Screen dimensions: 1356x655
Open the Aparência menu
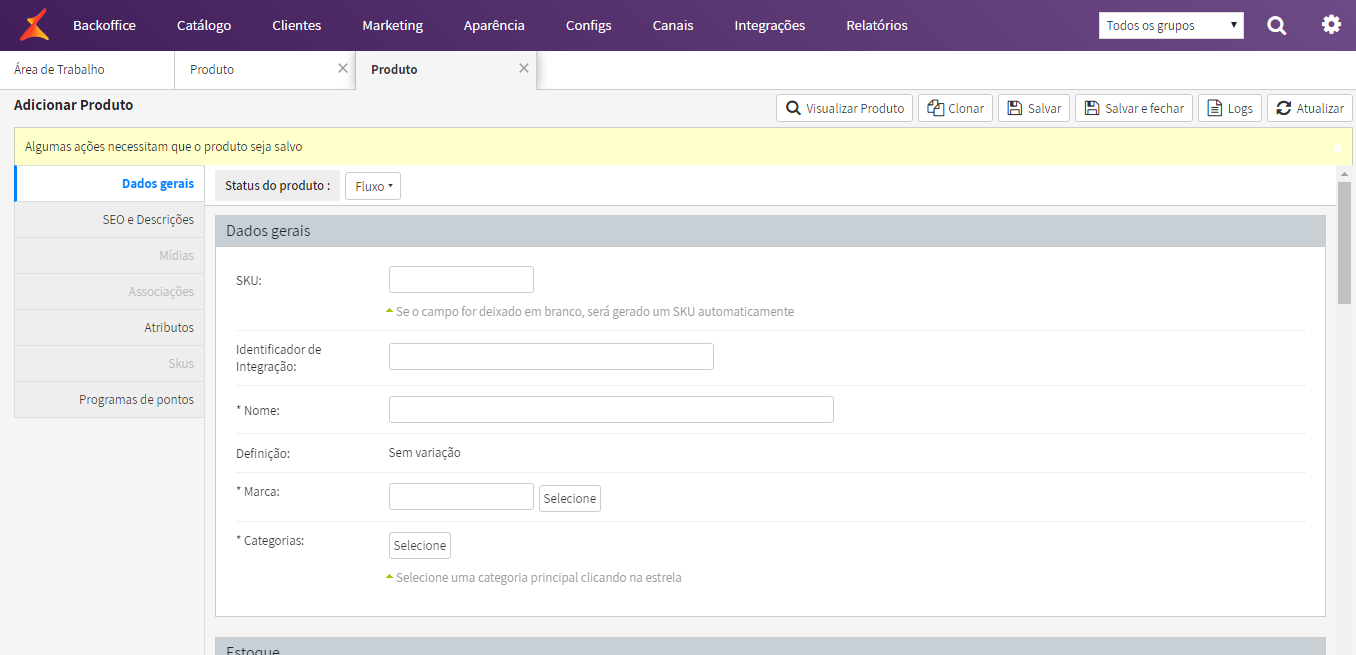click(494, 26)
